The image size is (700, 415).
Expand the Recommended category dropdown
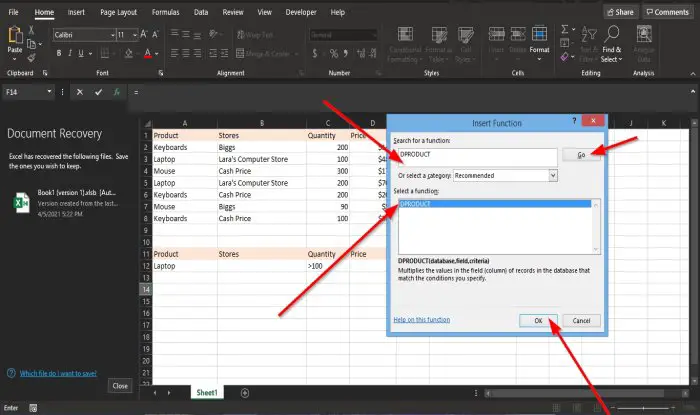[553, 175]
